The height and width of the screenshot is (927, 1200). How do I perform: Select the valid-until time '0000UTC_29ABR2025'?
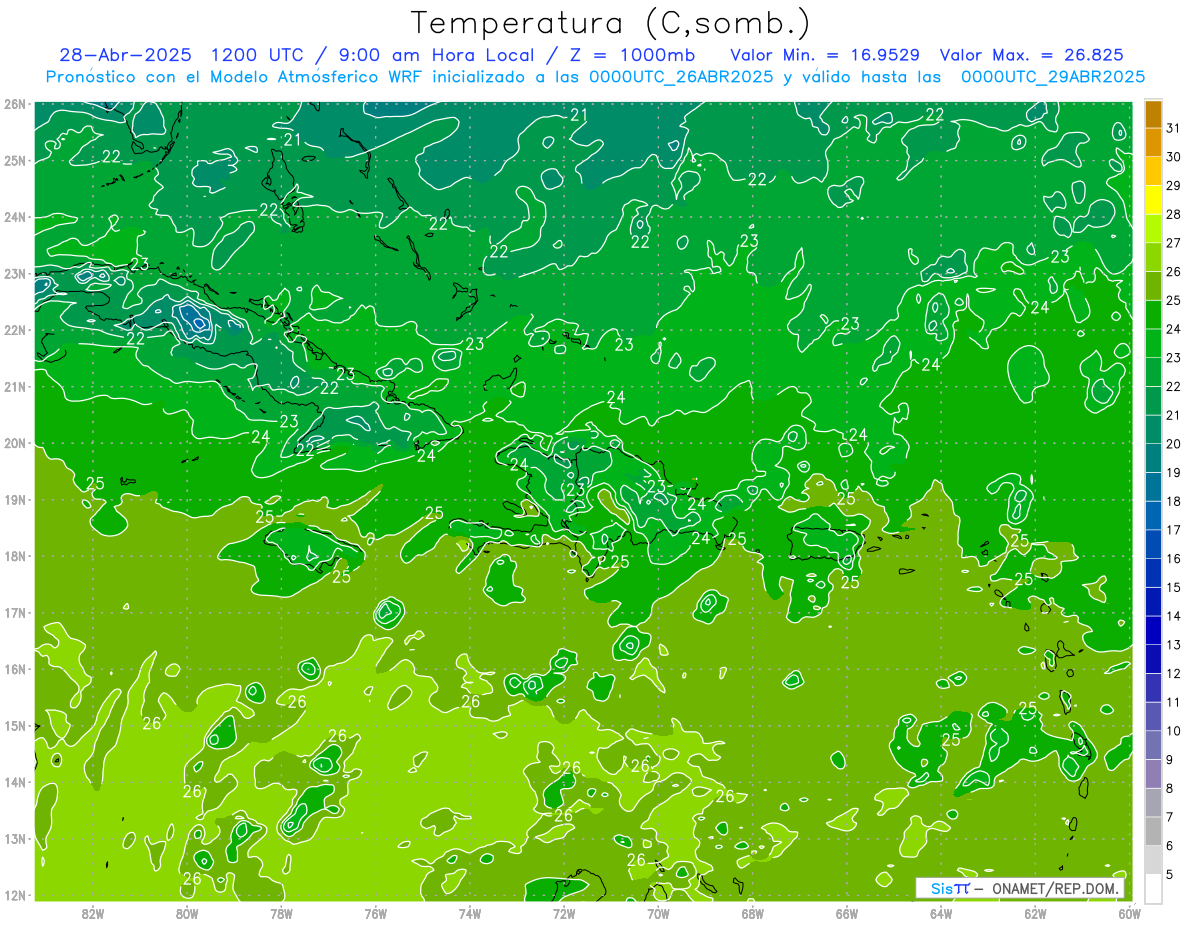point(1053,77)
